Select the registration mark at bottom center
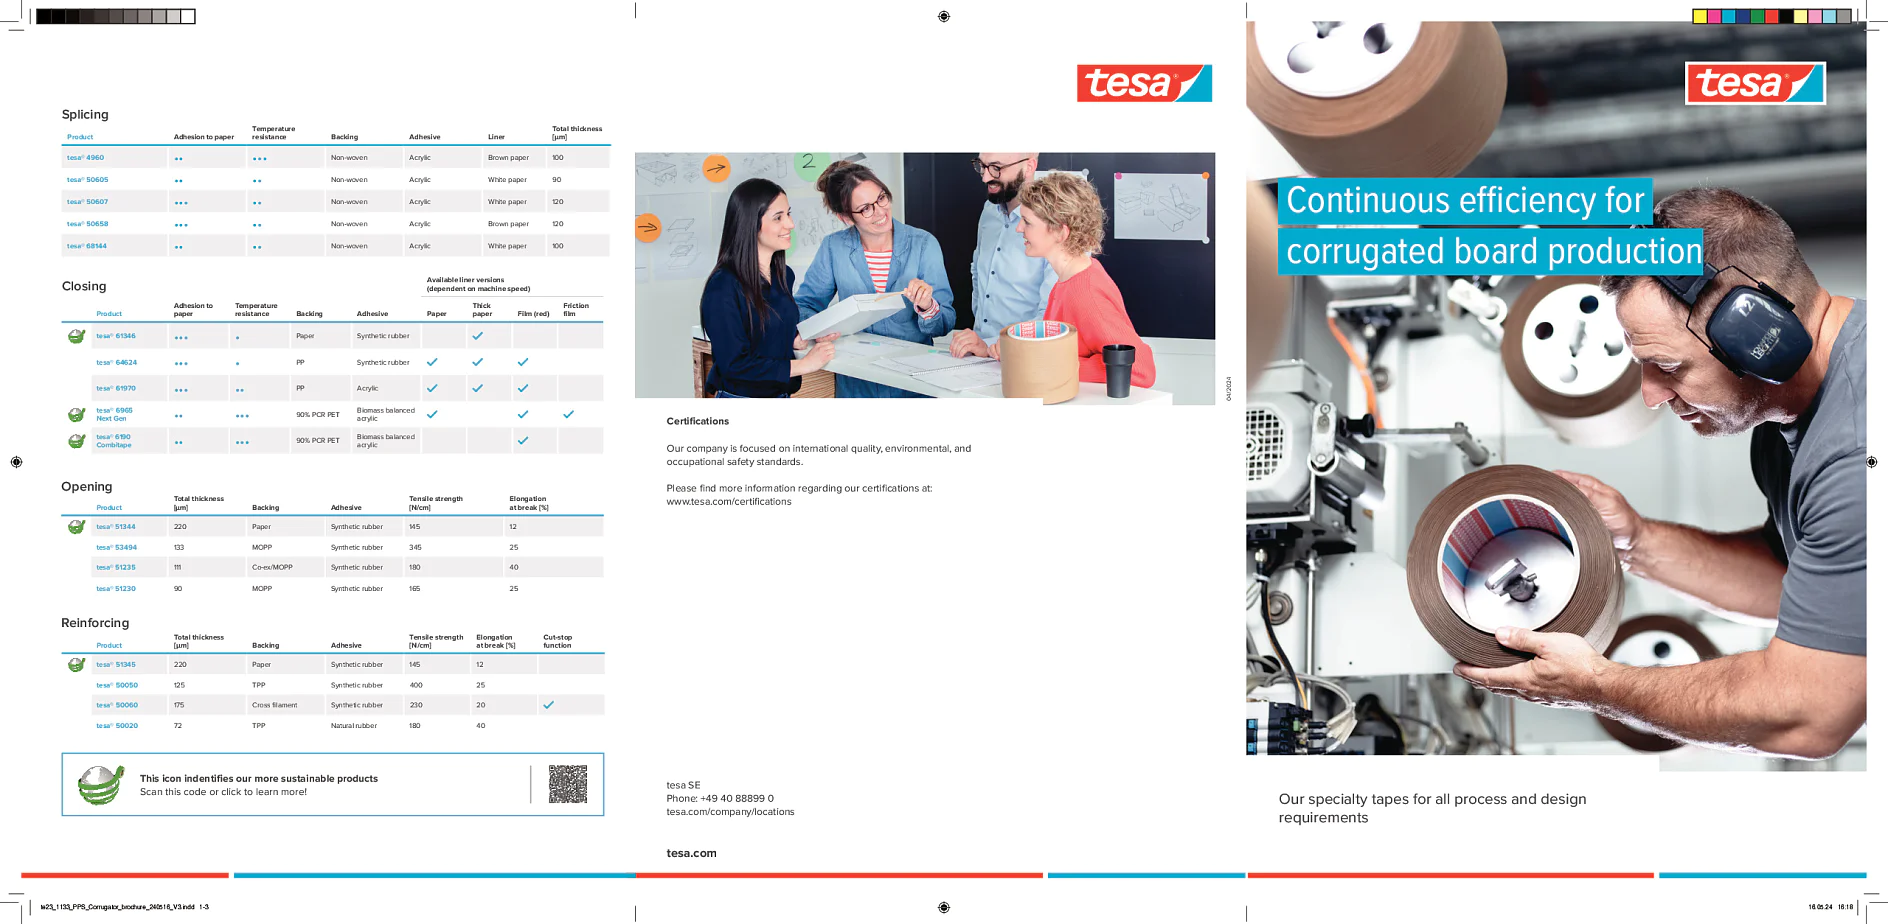 [943, 908]
